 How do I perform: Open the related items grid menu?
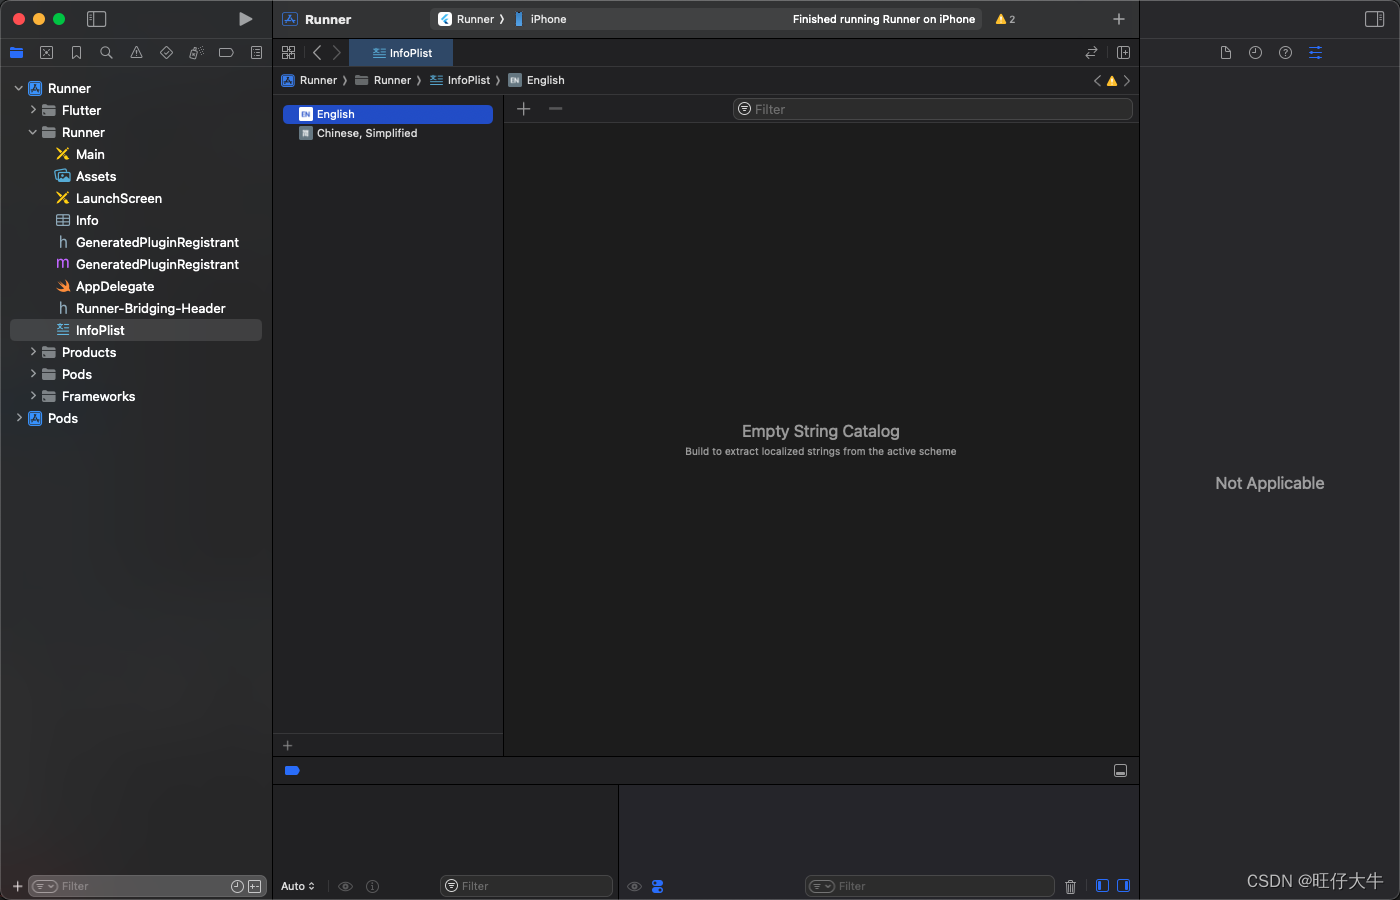pos(288,53)
